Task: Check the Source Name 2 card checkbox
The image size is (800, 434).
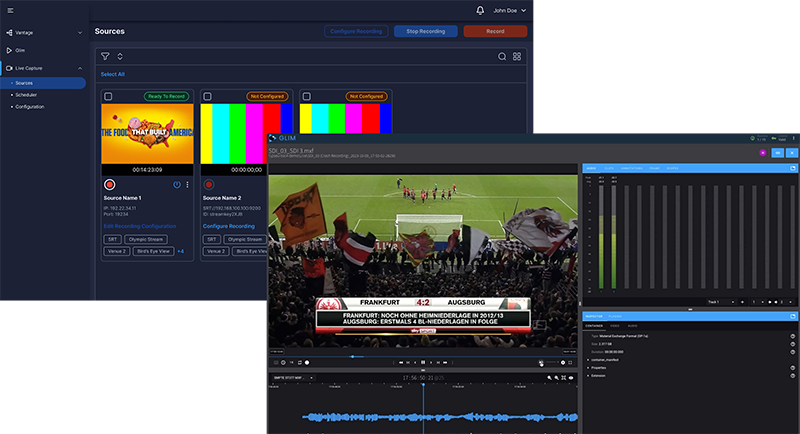Action: [x=207, y=96]
